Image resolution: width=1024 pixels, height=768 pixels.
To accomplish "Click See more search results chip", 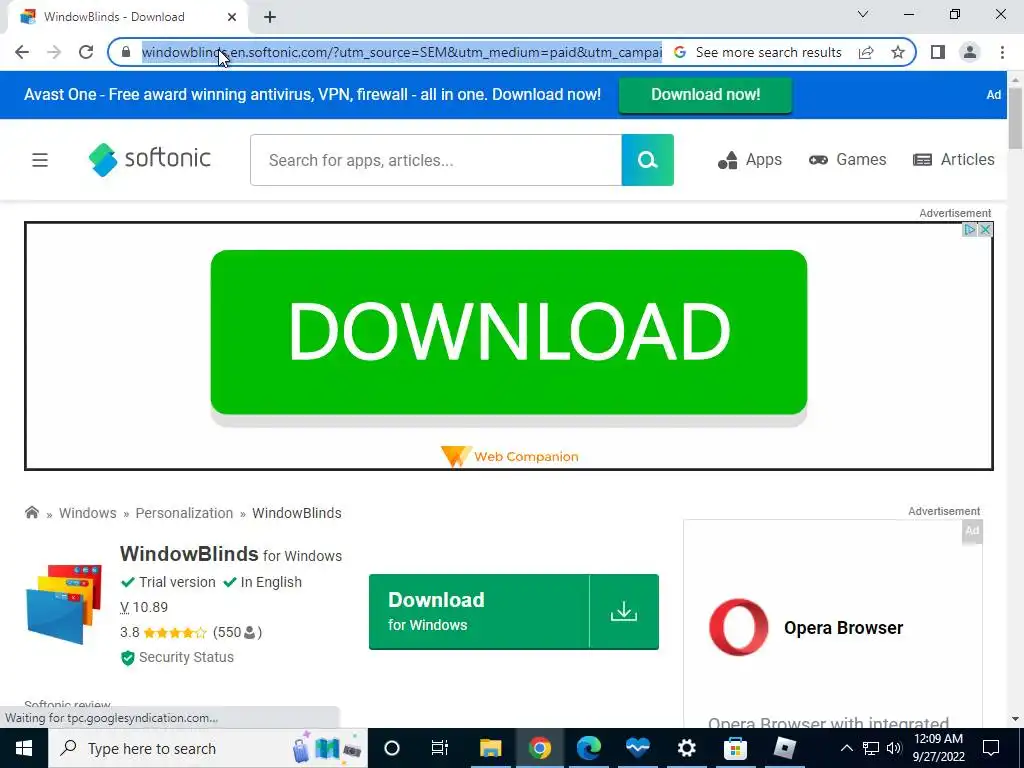I will [x=758, y=52].
